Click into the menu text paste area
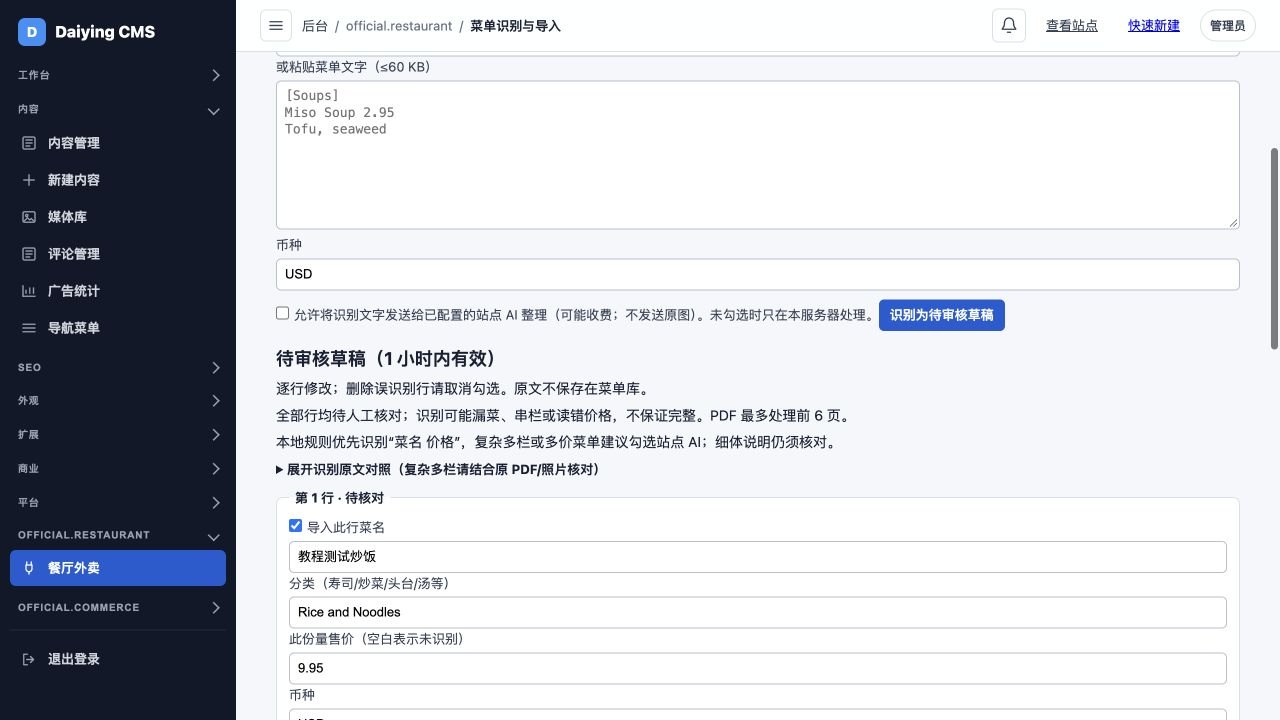This screenshot has width=1280, height=720. pos(758,155)
